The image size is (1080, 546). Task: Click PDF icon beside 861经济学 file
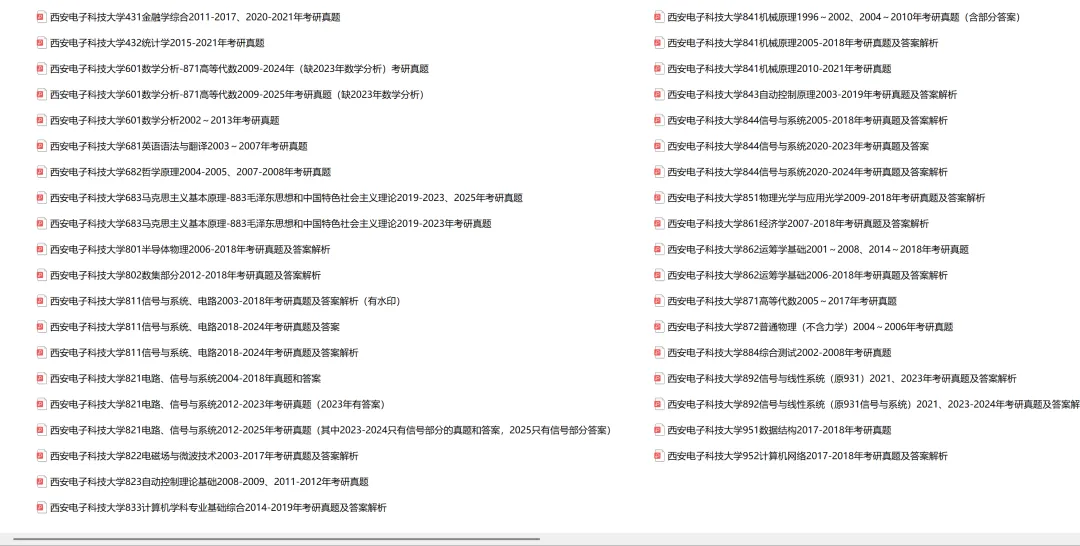(658, 223)
